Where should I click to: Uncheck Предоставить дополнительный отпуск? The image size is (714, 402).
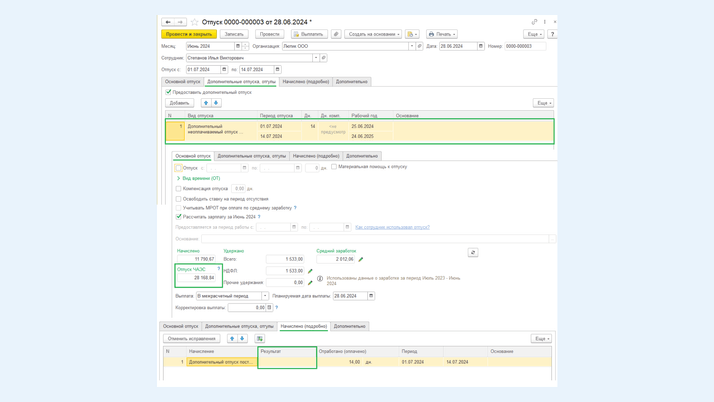point(169,92)
